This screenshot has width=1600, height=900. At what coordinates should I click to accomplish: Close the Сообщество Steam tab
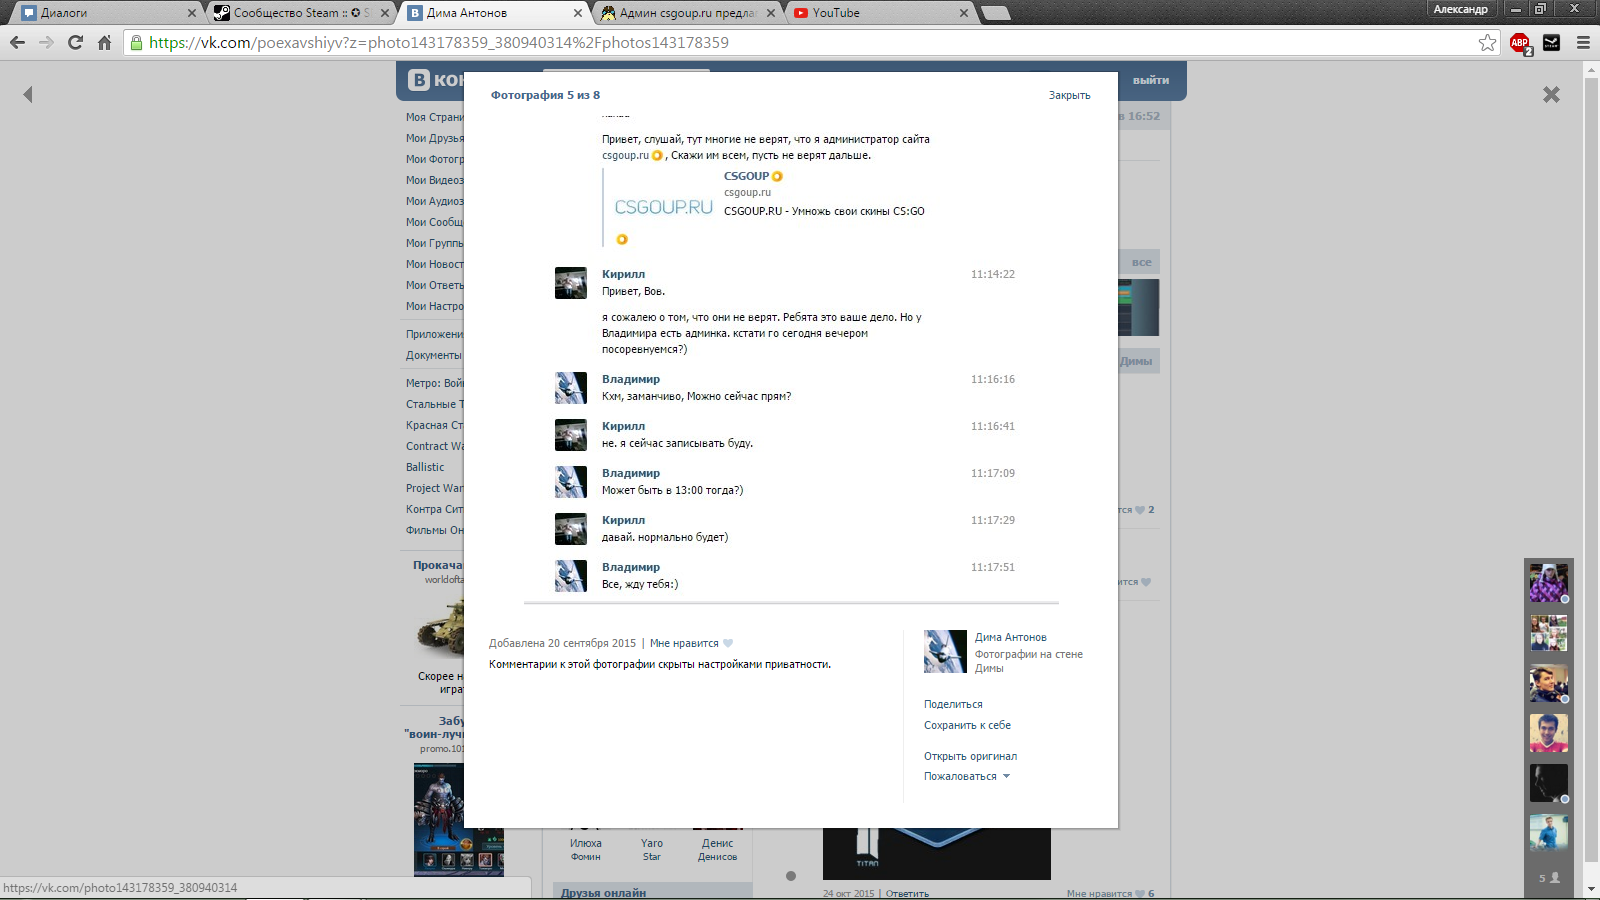[x=385, y=13]
